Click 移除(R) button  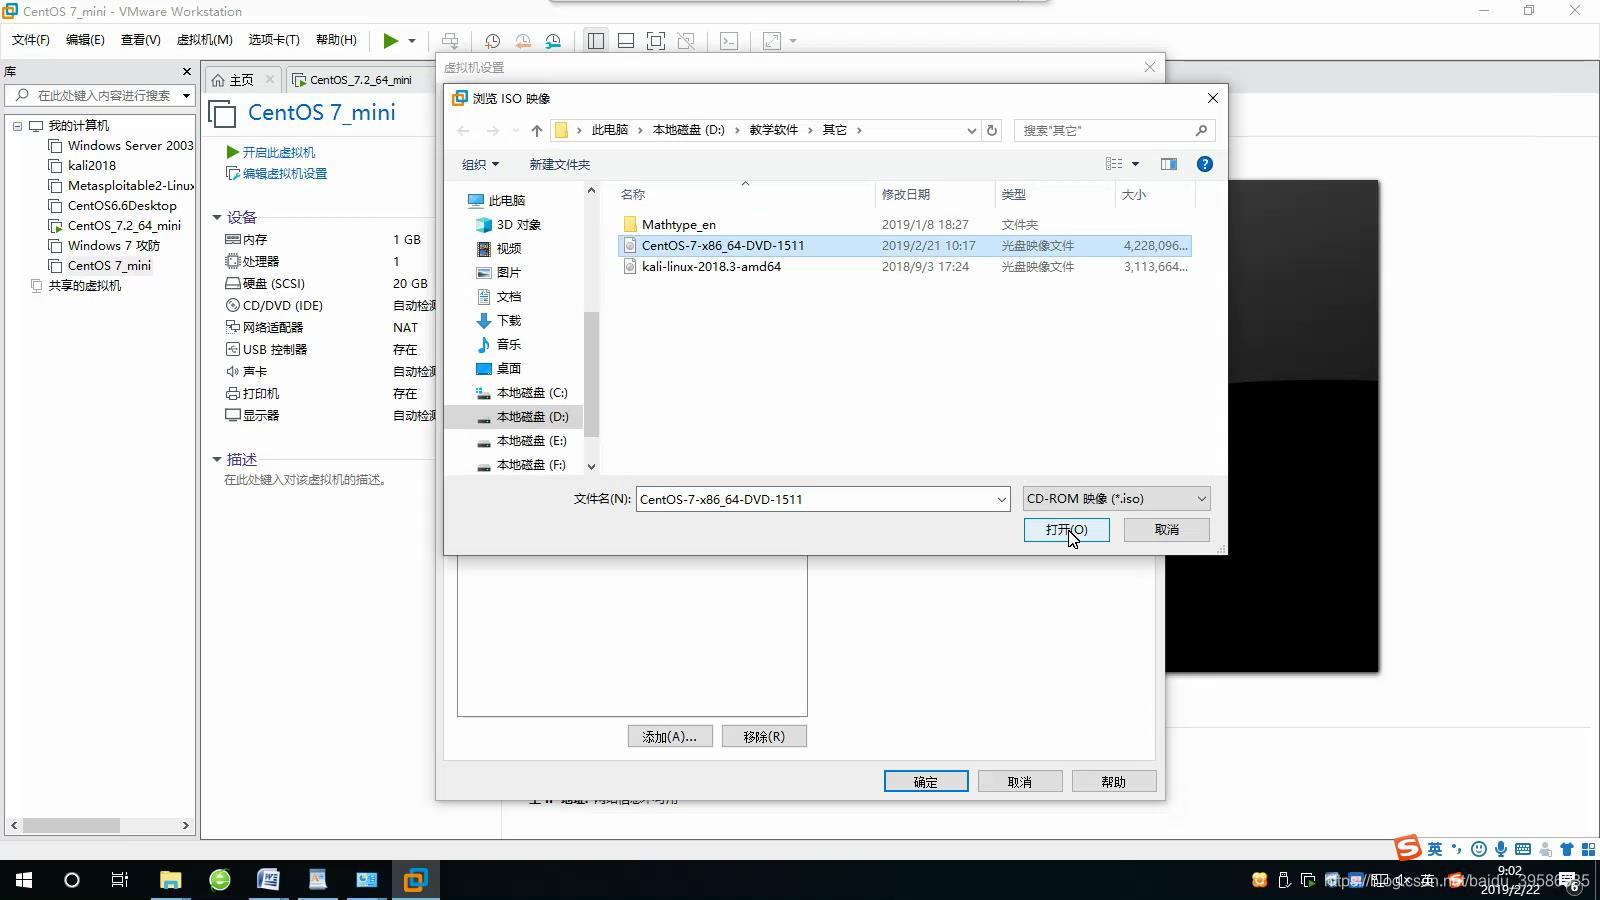point(764,737)
